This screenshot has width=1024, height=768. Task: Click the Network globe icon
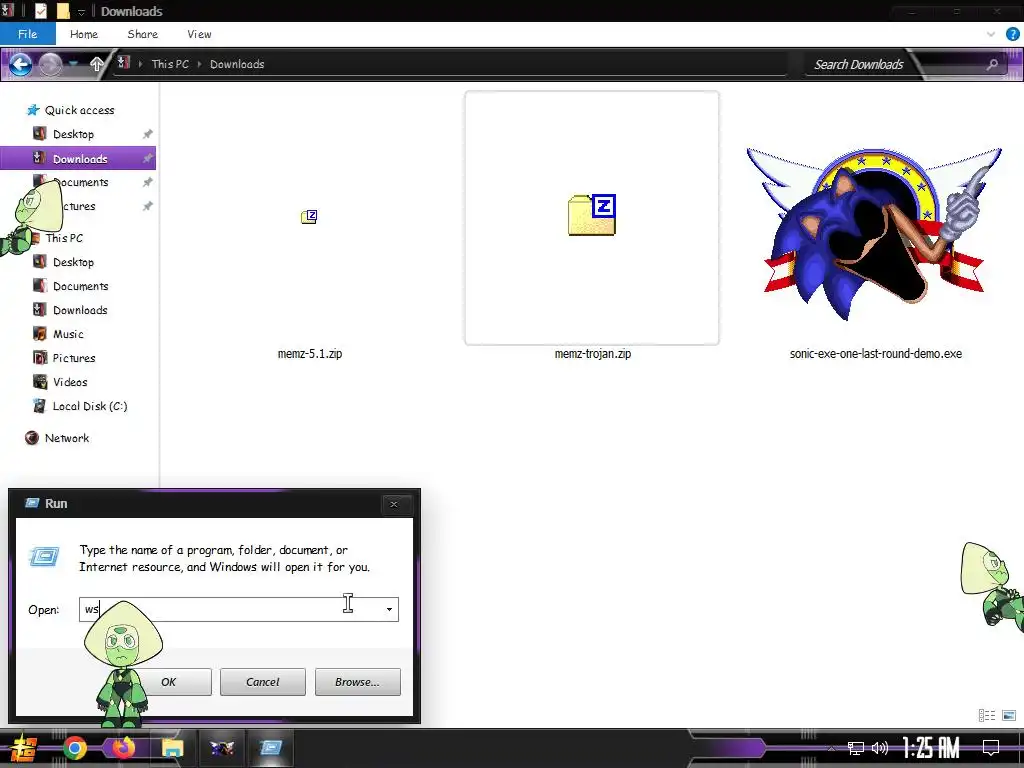coord(31,438)
